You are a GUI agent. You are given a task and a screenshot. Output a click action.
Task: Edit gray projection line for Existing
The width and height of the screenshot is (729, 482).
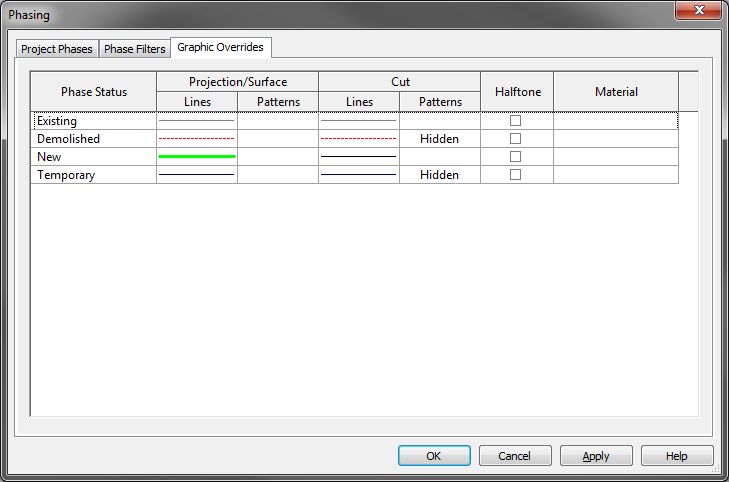coord(197,121)
